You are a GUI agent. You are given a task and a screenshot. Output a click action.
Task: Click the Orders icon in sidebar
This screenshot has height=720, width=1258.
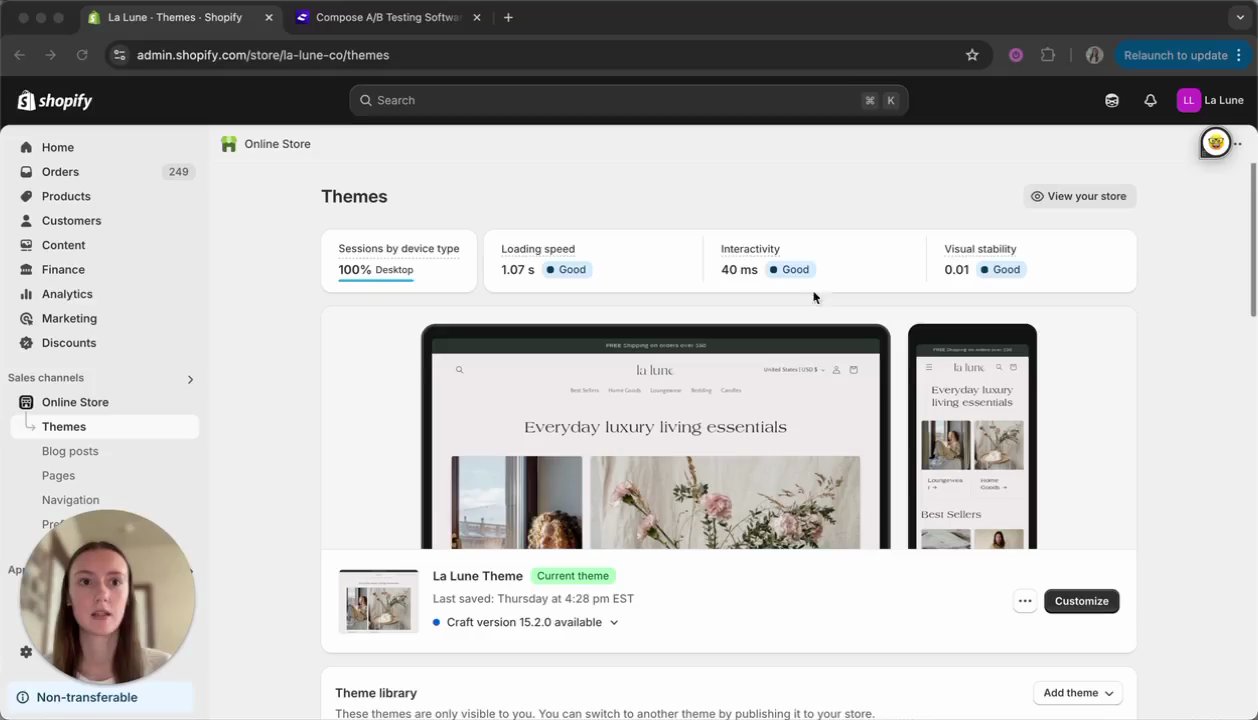pos(26,172)
